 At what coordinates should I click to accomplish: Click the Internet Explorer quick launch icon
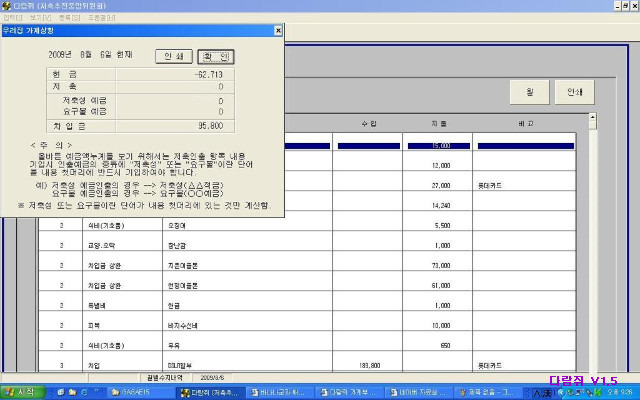(84, 393)
